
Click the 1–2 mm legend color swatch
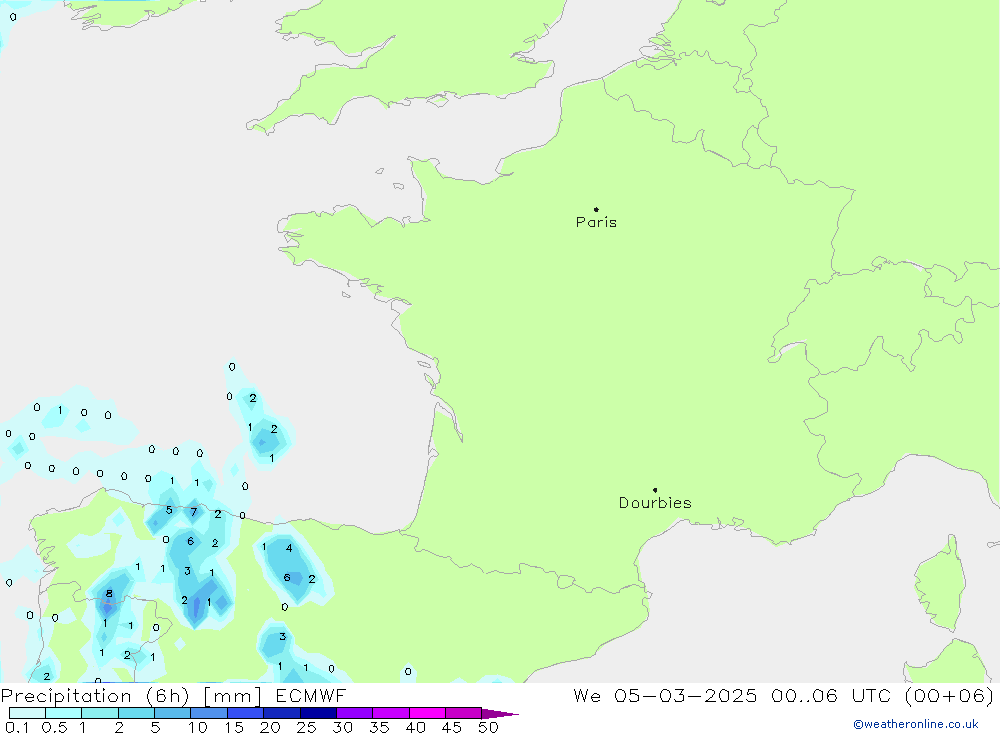click(100, 713)
